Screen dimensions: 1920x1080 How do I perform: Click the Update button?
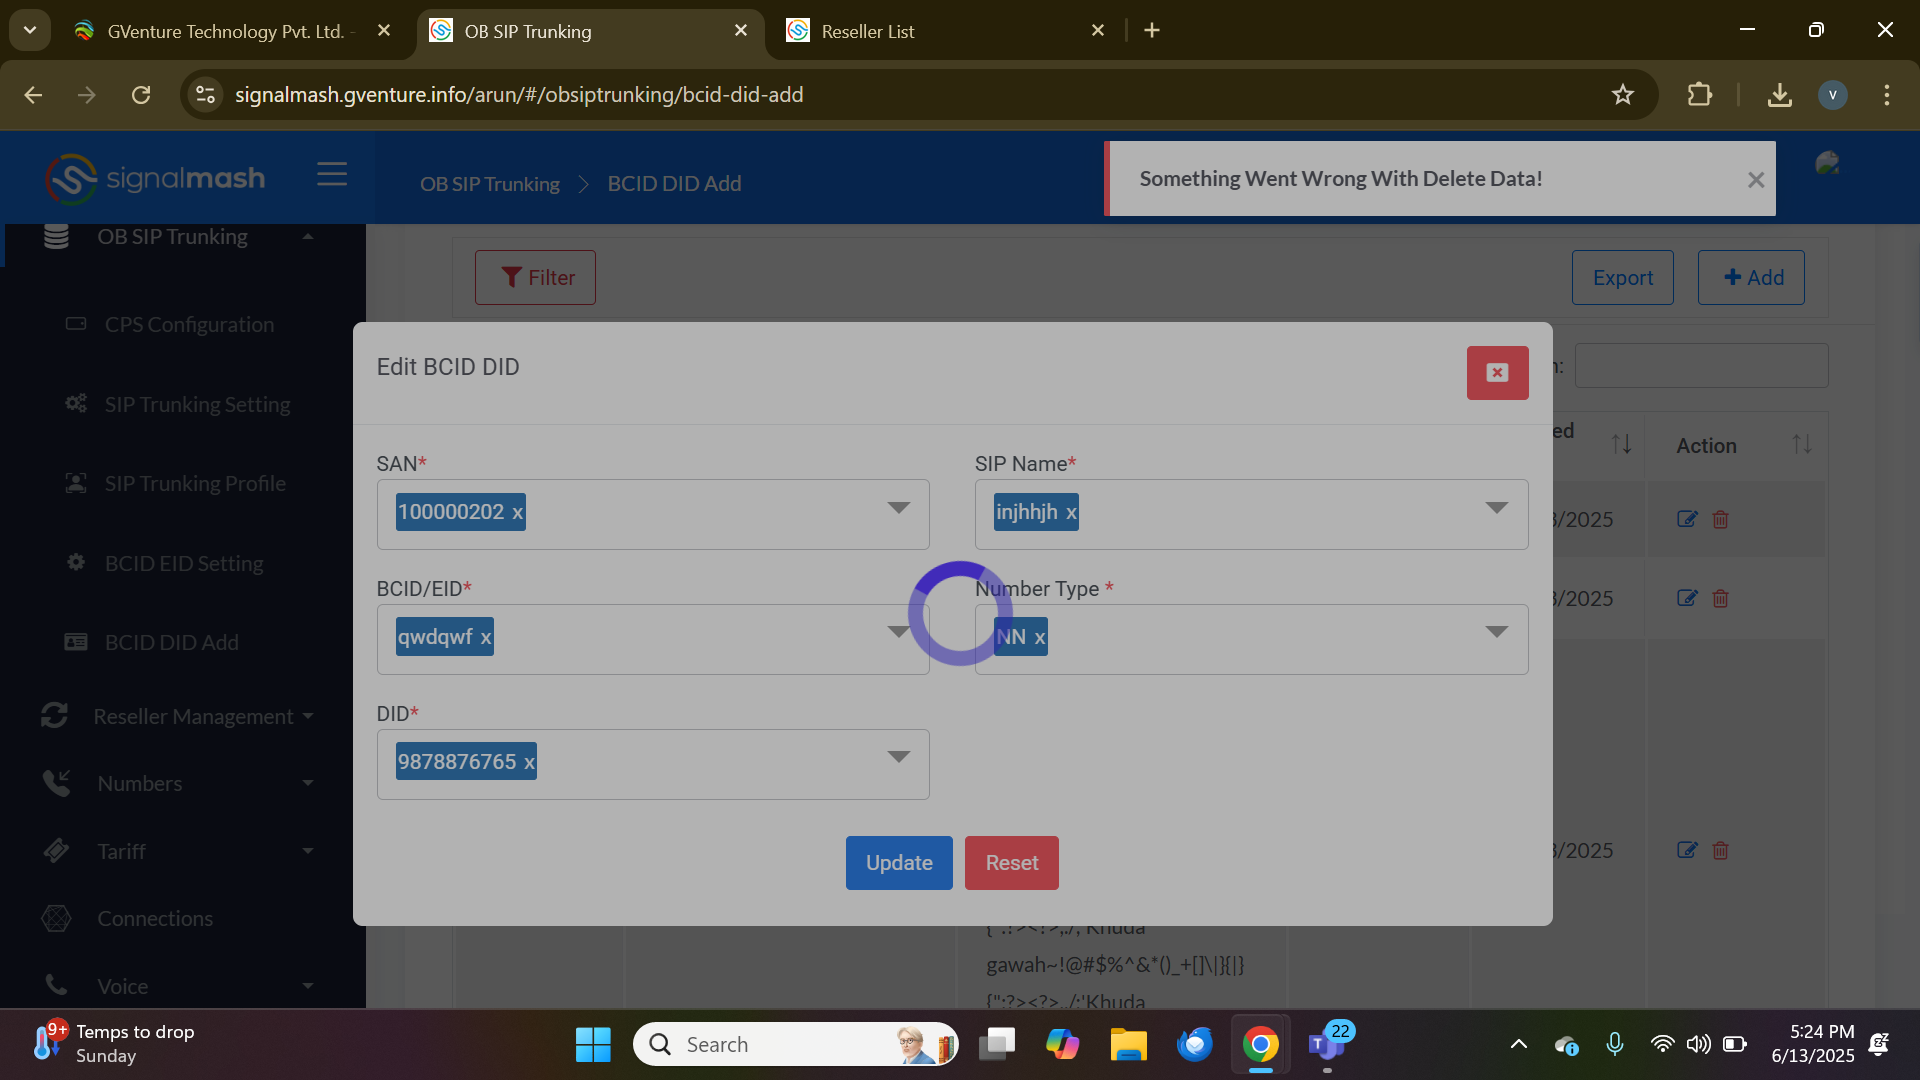(x=898, y=863)
